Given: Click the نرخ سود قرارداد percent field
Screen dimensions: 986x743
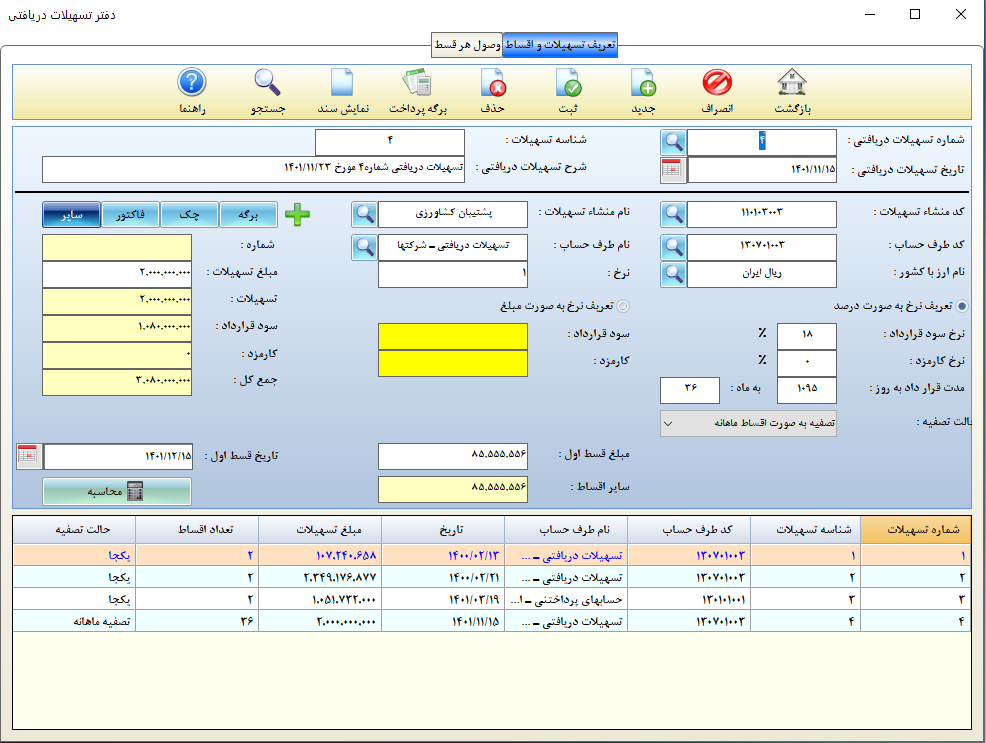Looking at the screenshot, I should click(x=806, y=336).
